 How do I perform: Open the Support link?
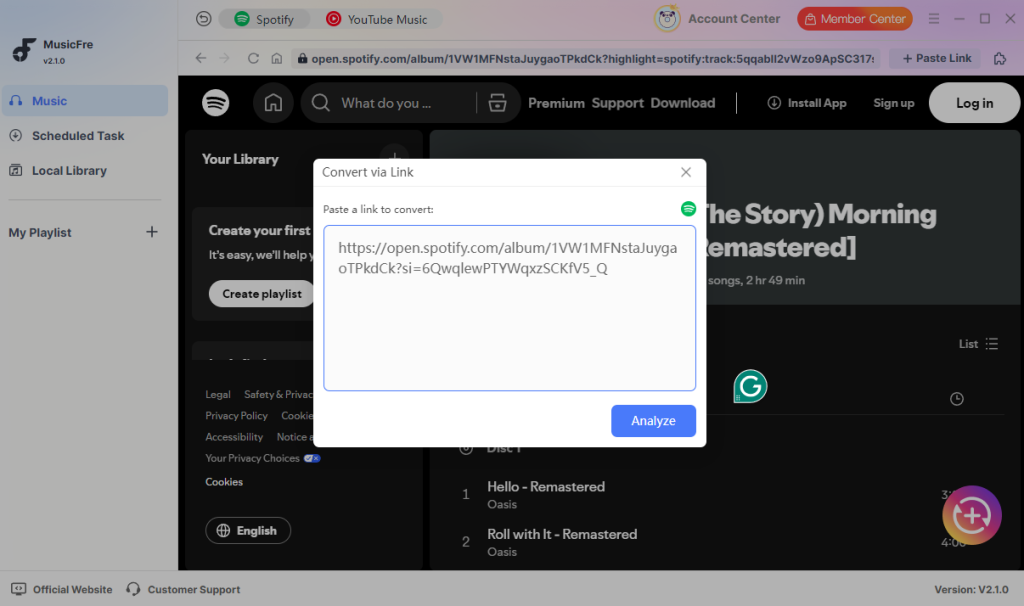click(618, 103)
